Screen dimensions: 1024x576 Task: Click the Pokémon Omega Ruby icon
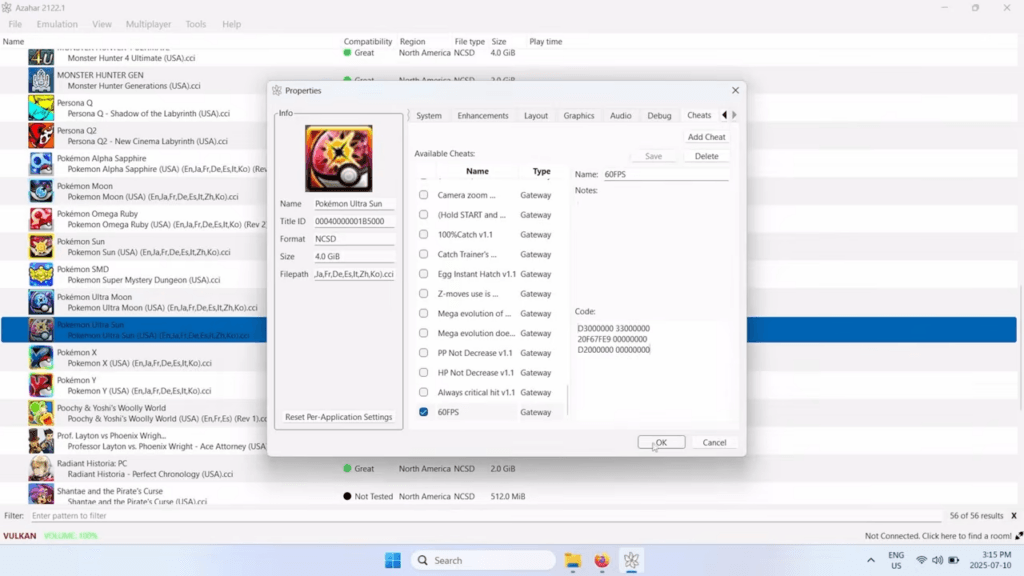coord(40,219)
